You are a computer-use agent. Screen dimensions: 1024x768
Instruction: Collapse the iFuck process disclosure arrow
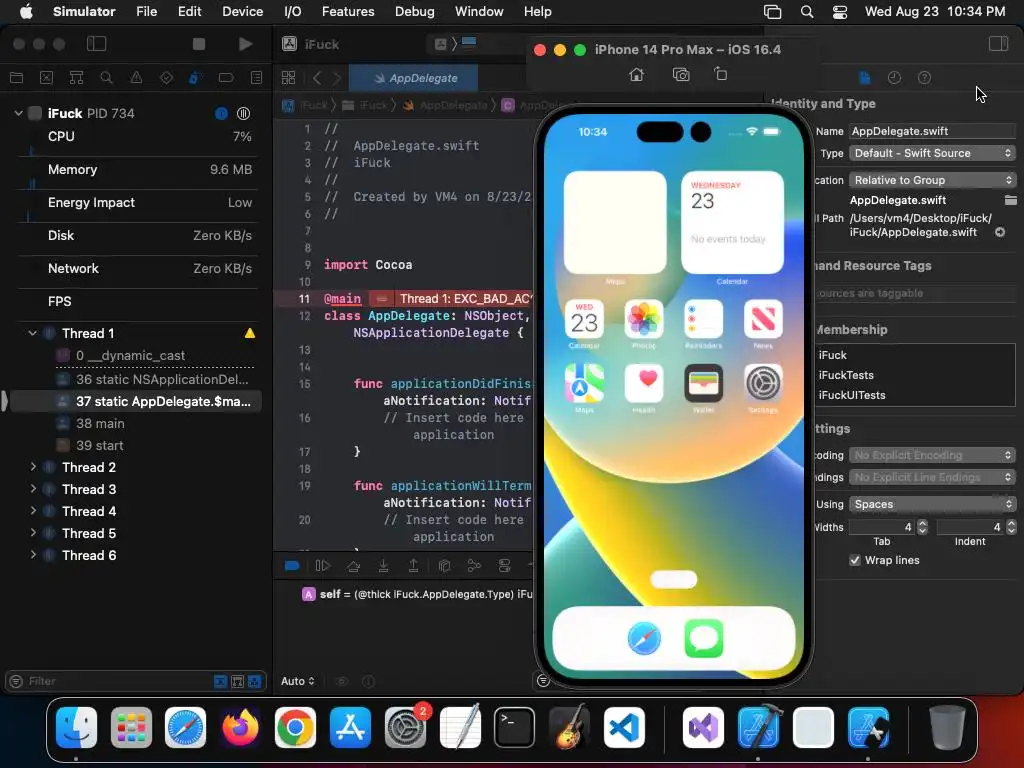click(x=18, y=113)
